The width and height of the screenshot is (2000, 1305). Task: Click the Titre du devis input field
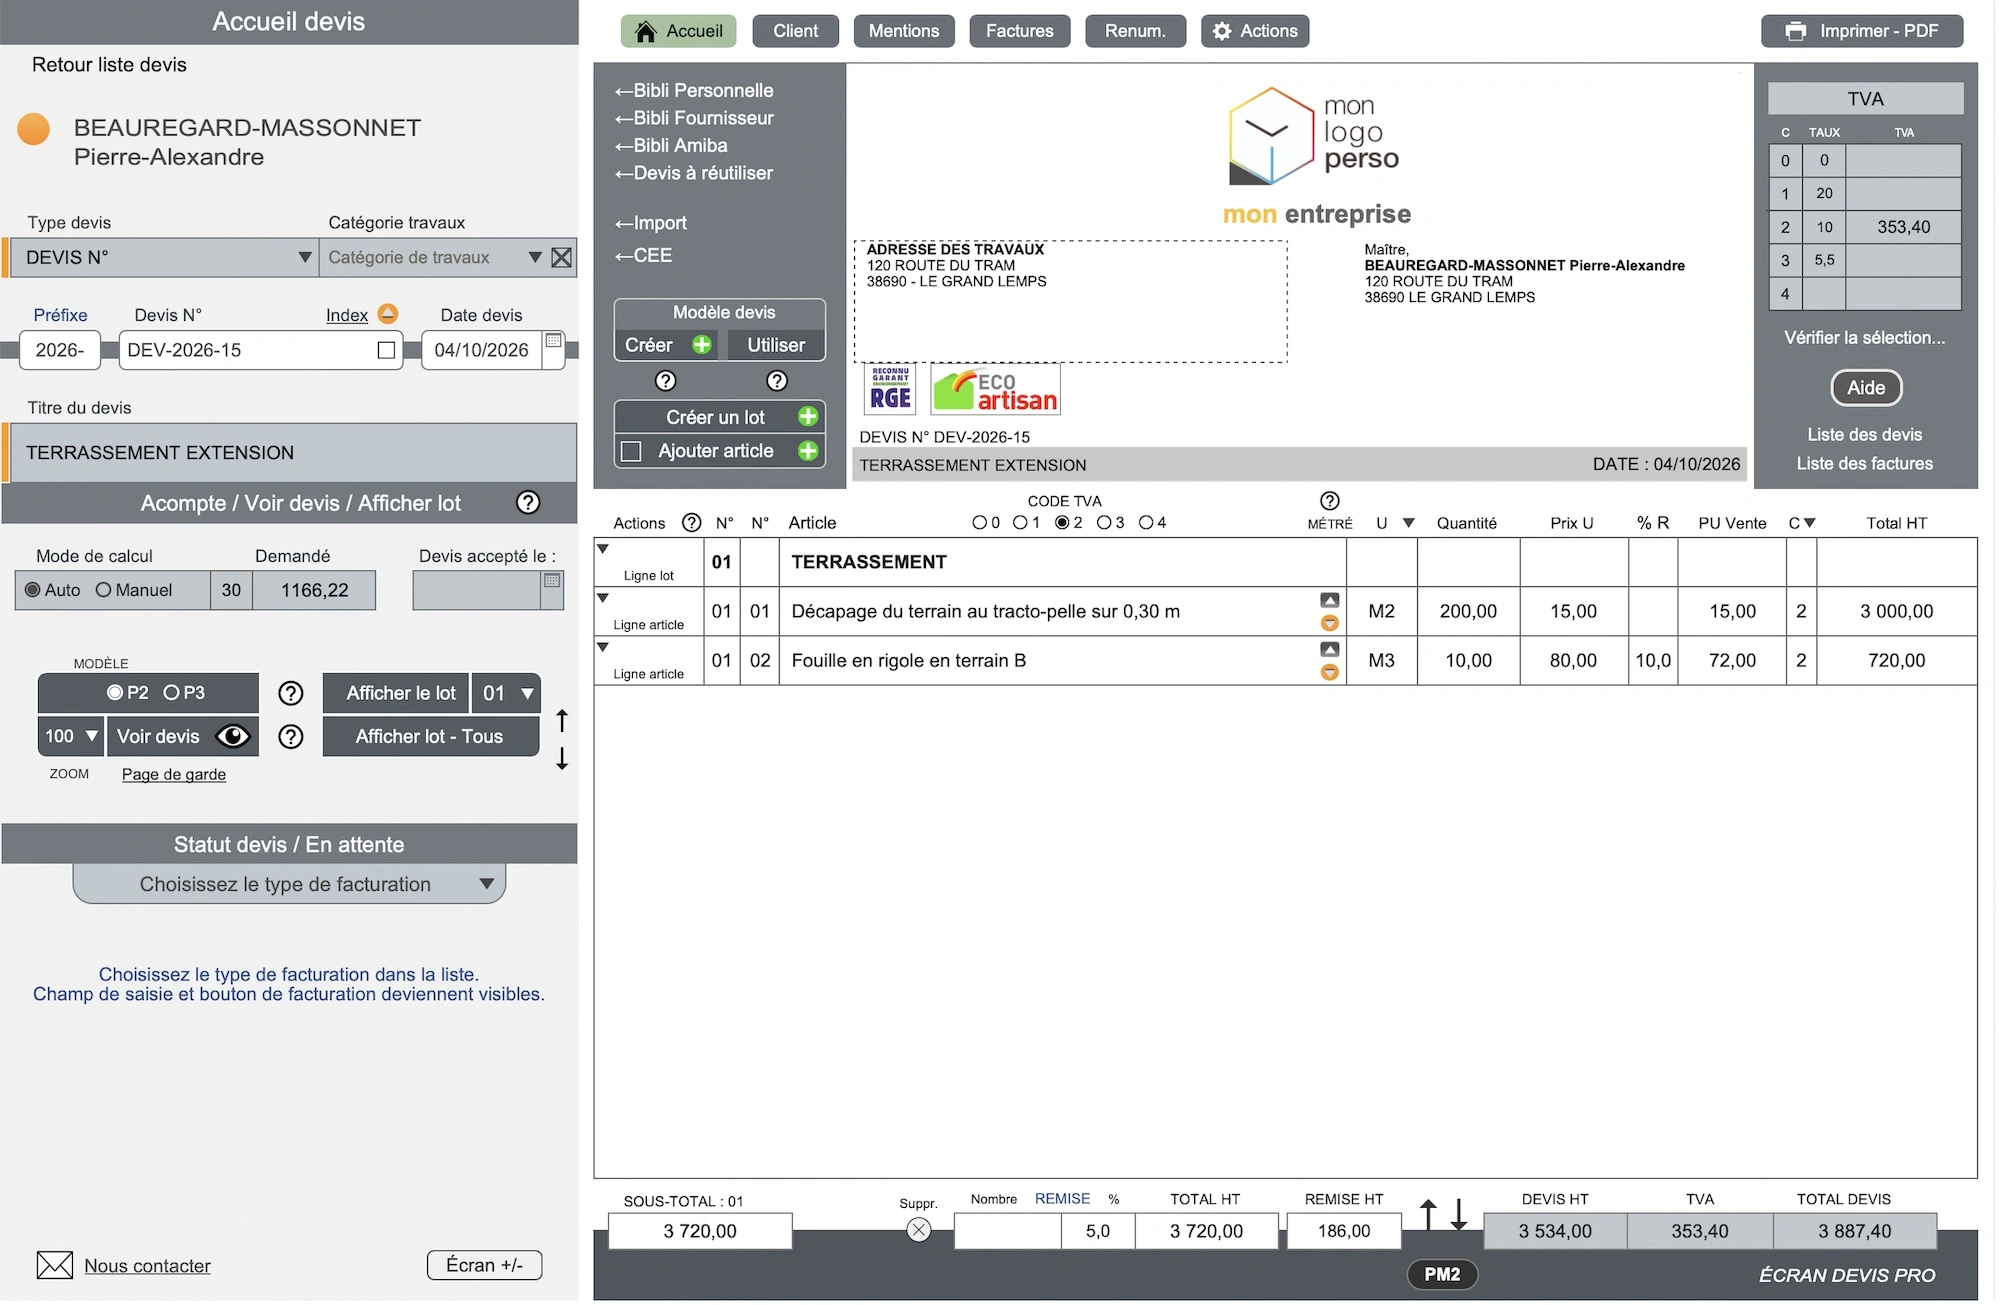click(291, 453)
